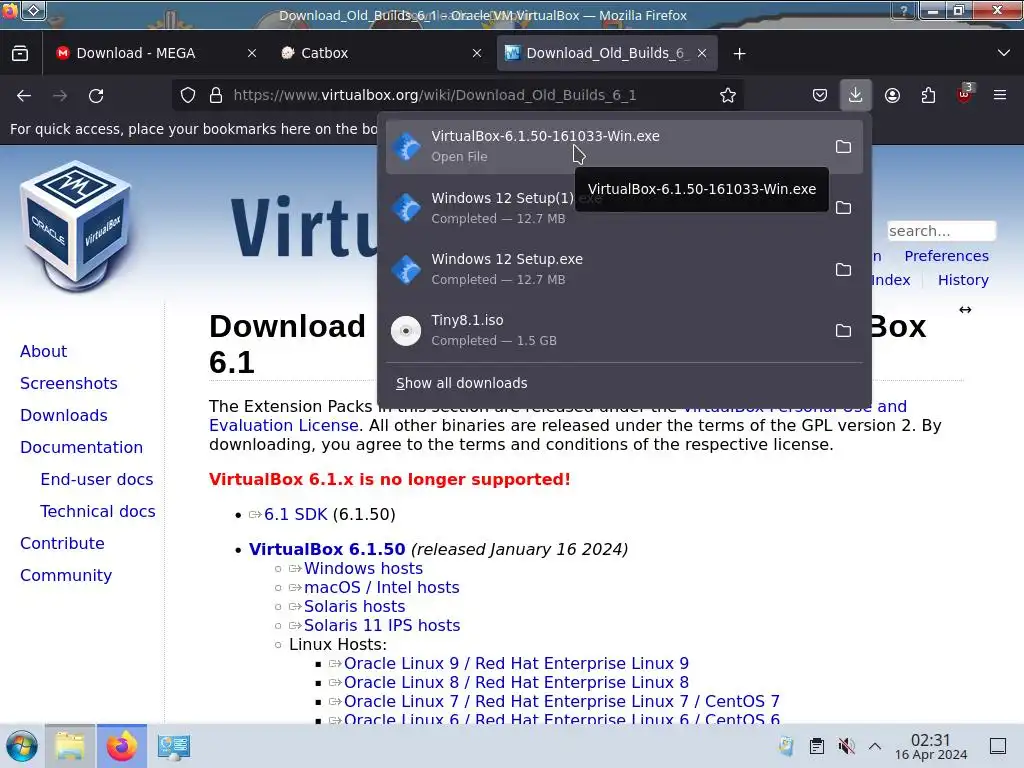
Task: Download macOS / Intel hosts build
Action: (x=381, y=588)
